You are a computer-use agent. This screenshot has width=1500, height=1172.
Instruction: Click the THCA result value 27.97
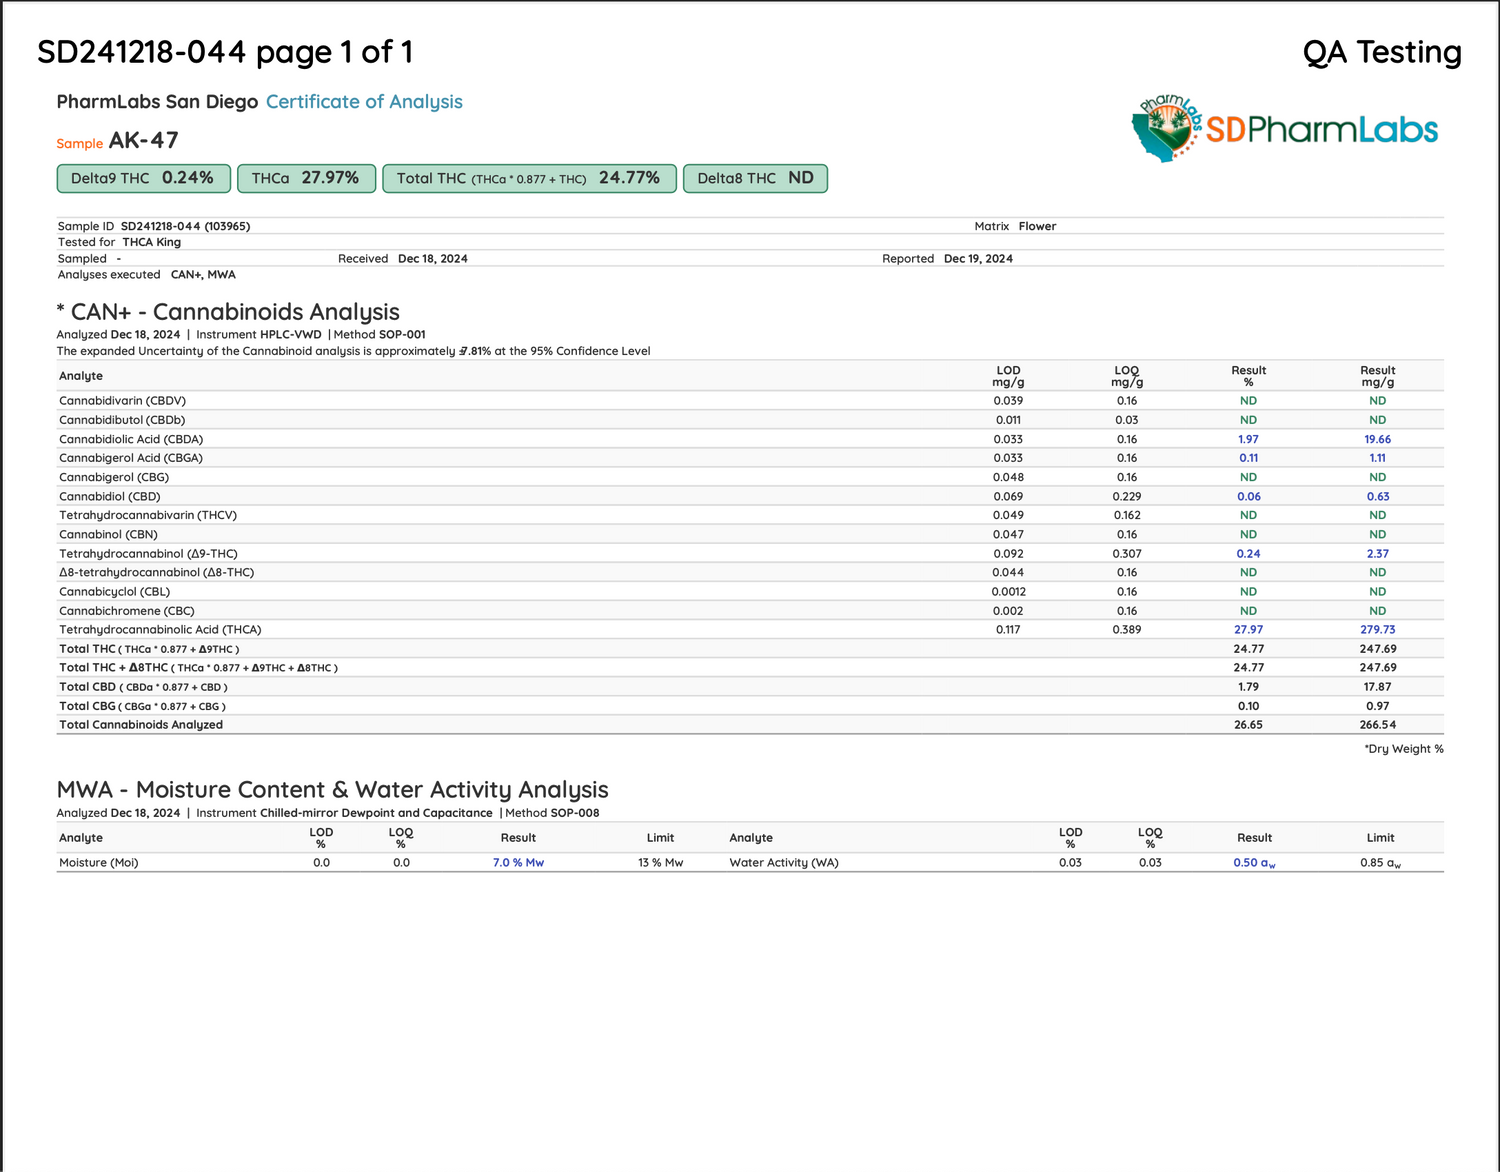(x=1248, y=630)
